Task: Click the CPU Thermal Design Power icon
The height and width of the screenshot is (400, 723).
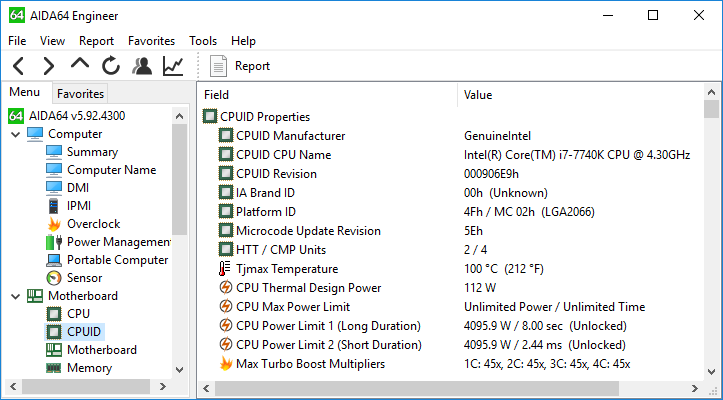Action: pyautogui.click(x=225, y=288)
